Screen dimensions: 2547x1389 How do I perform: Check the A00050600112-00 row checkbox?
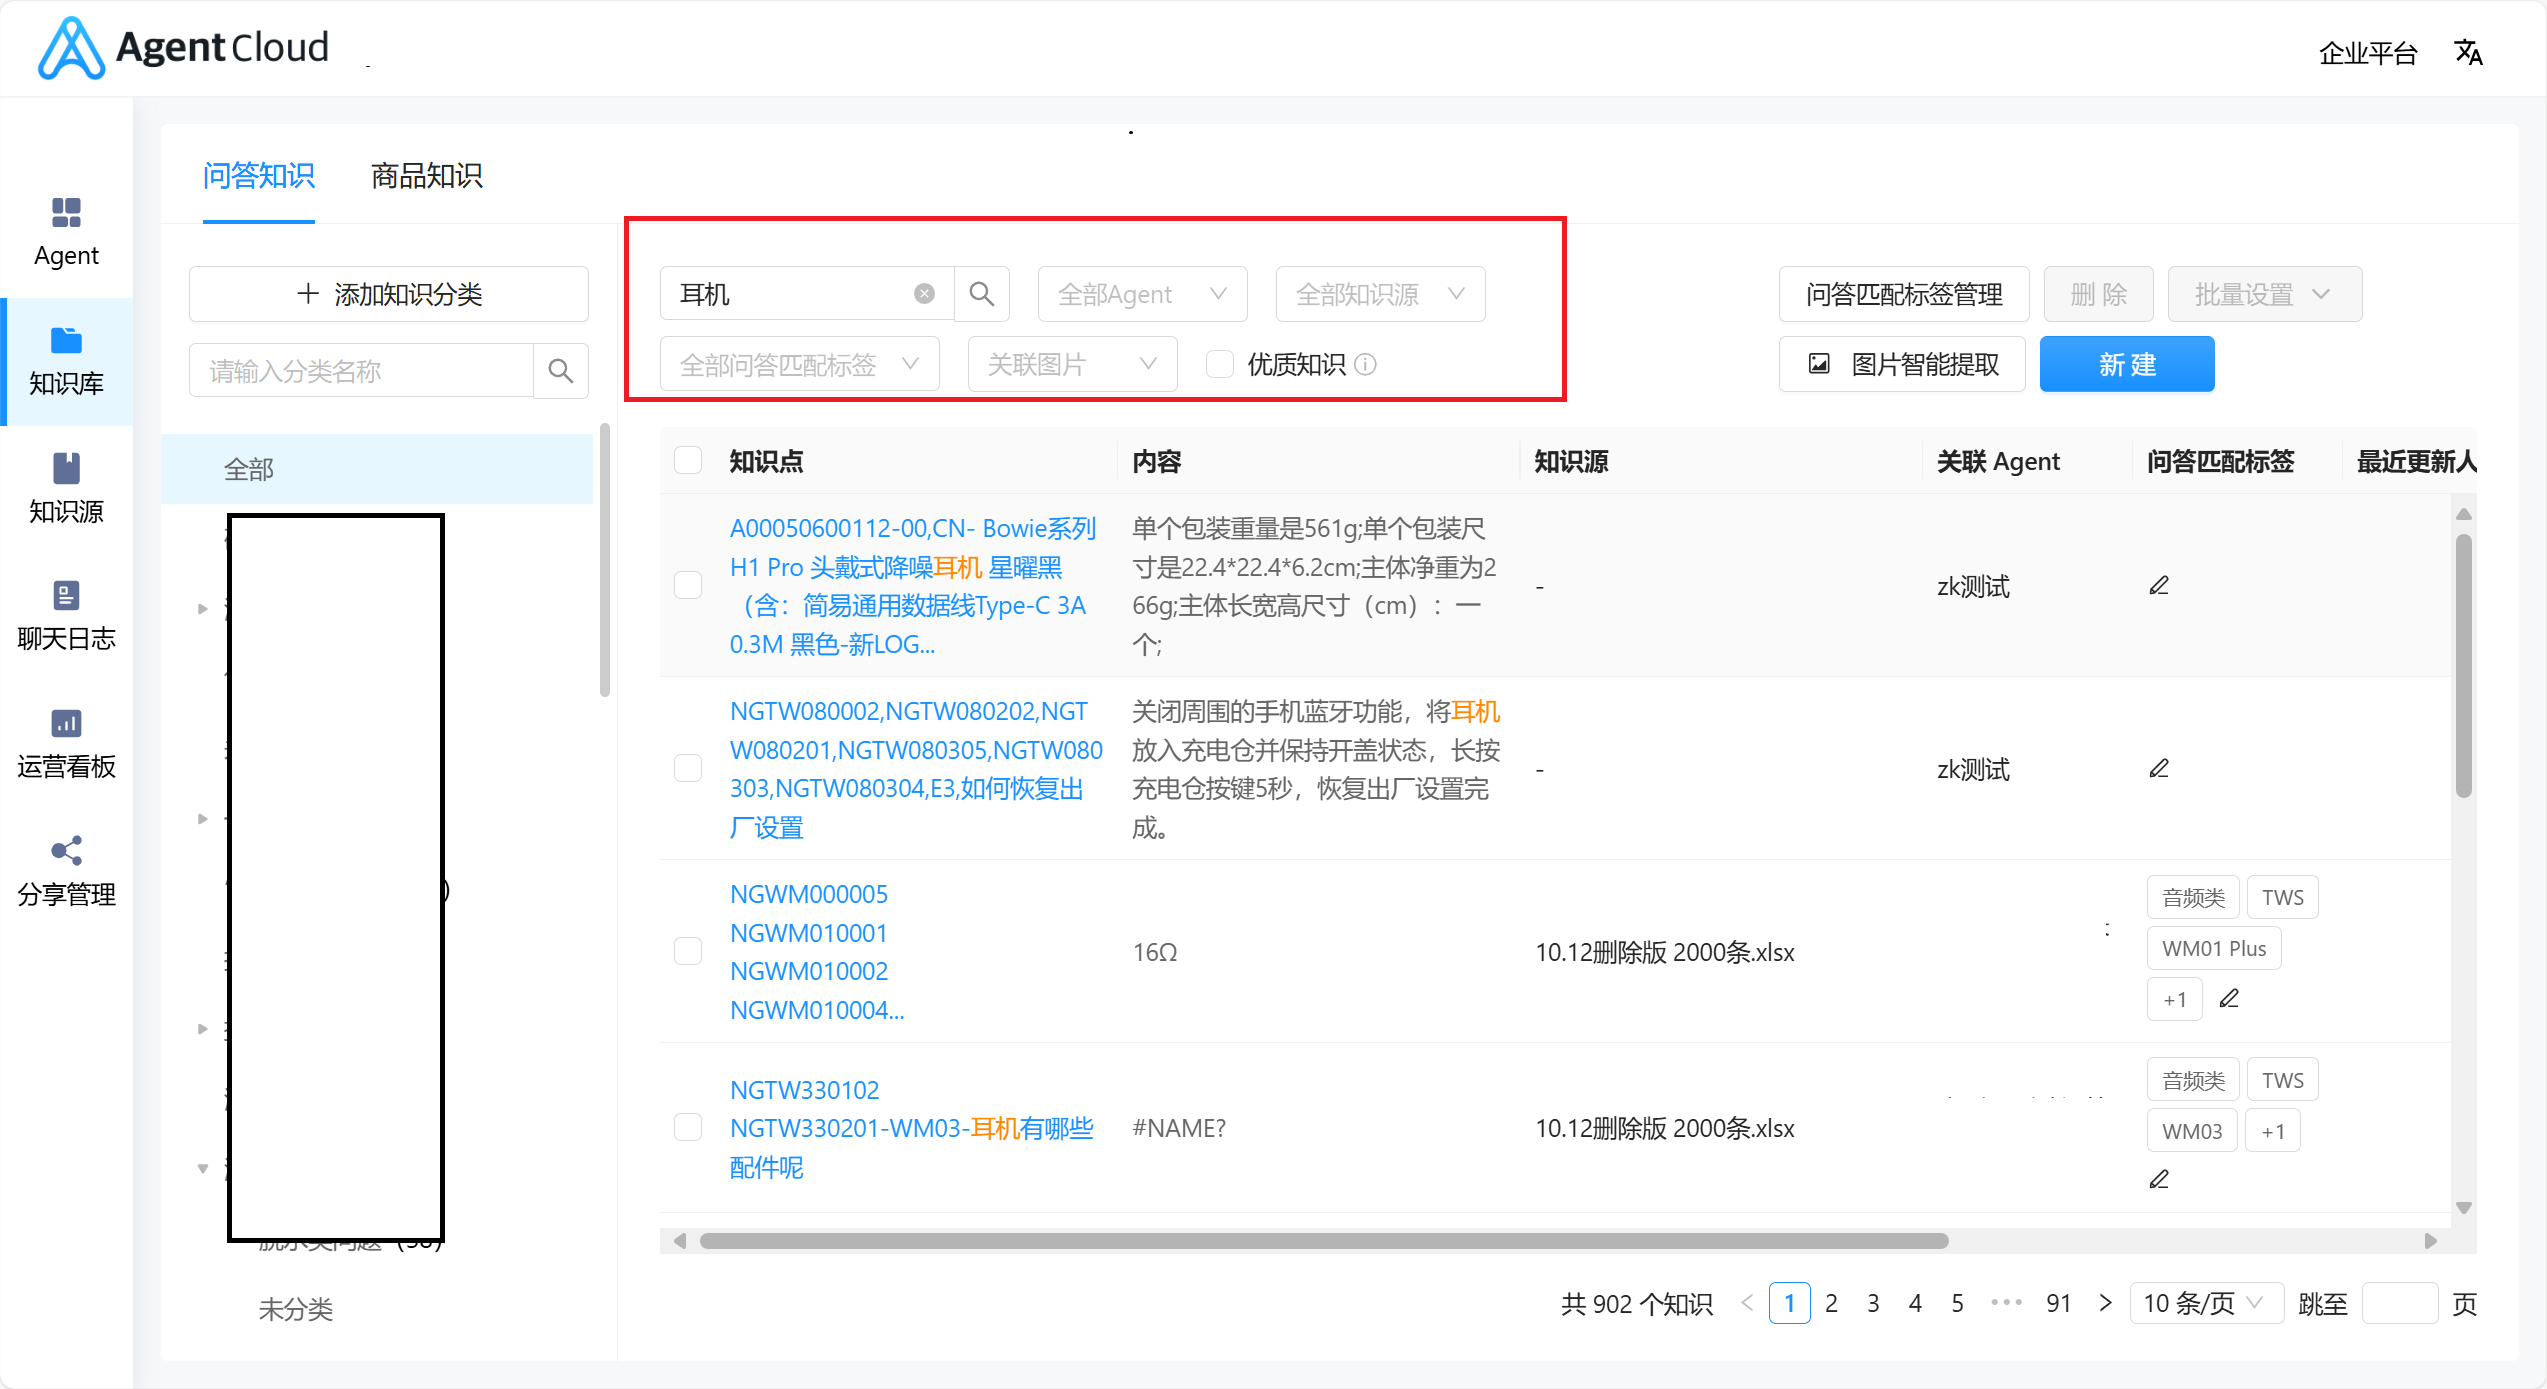[x=688, y=585]
